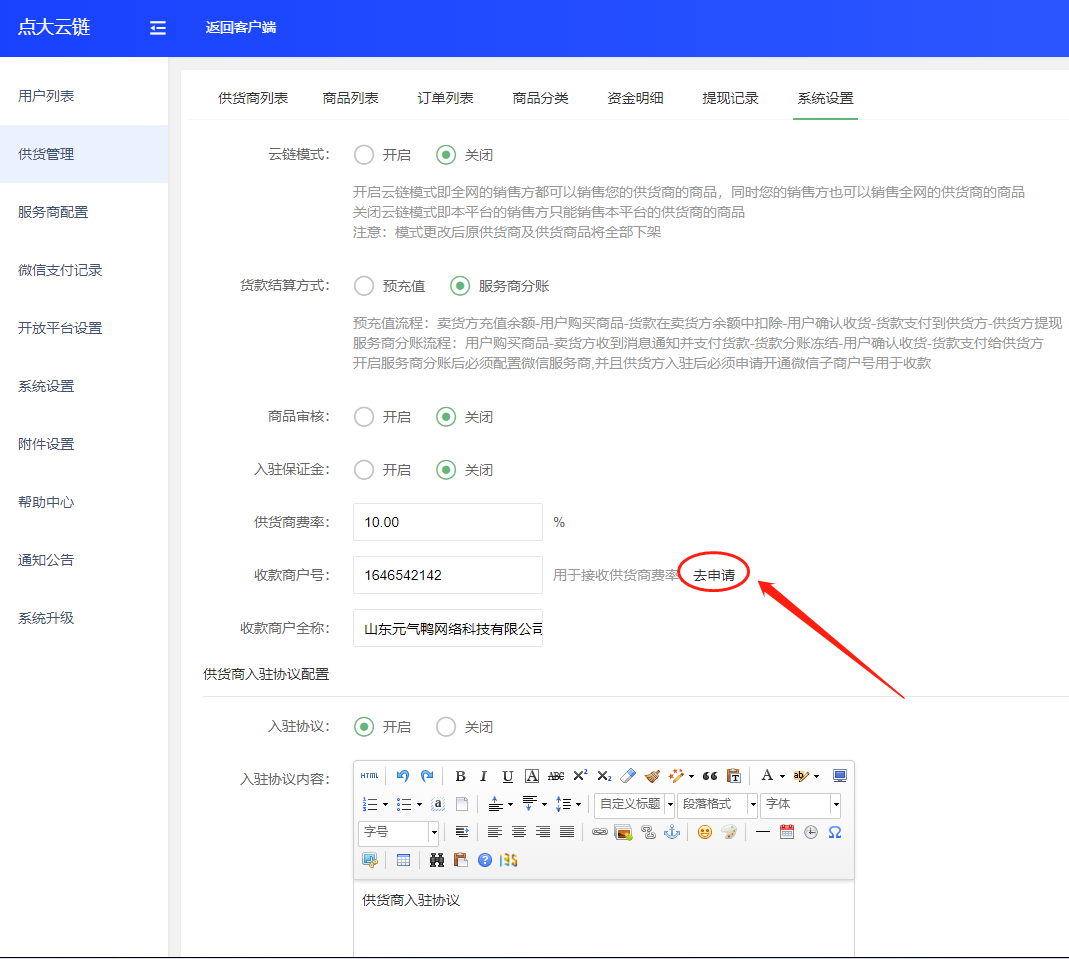Expand line height spacing arrow

pos(578,804)
